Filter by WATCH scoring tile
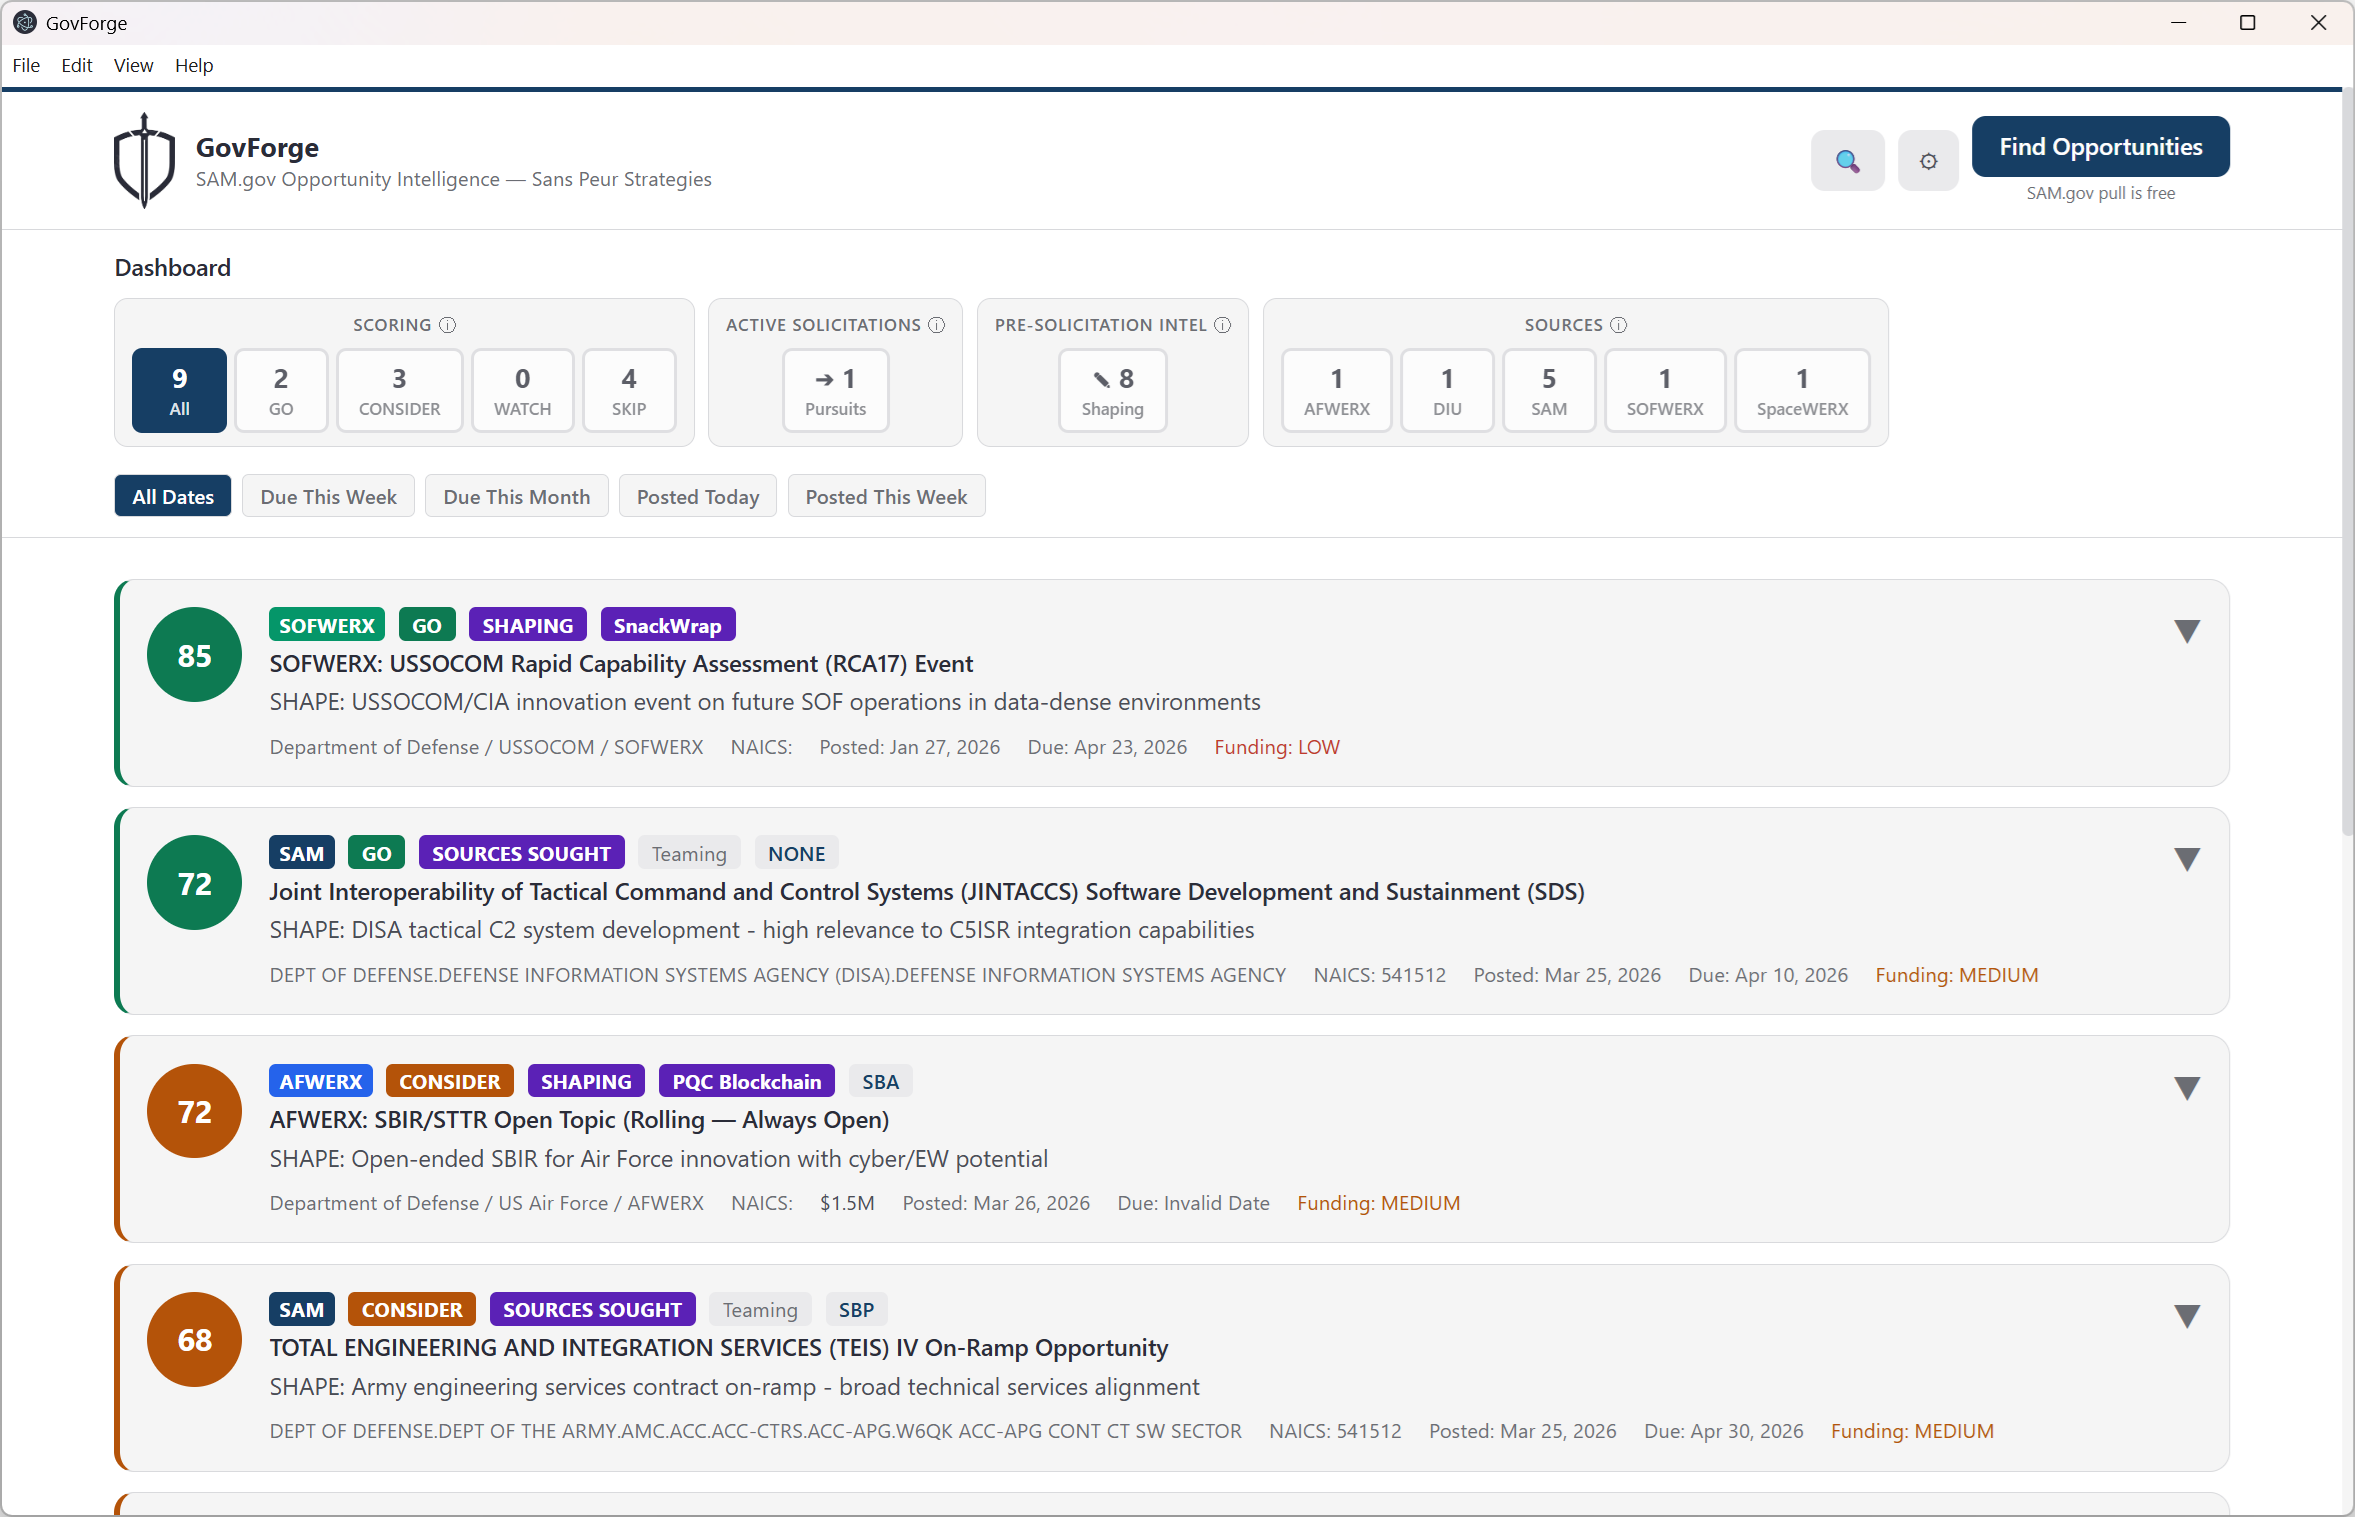The height and width of the screenshot is (1517, 2355). pos(522,390)
